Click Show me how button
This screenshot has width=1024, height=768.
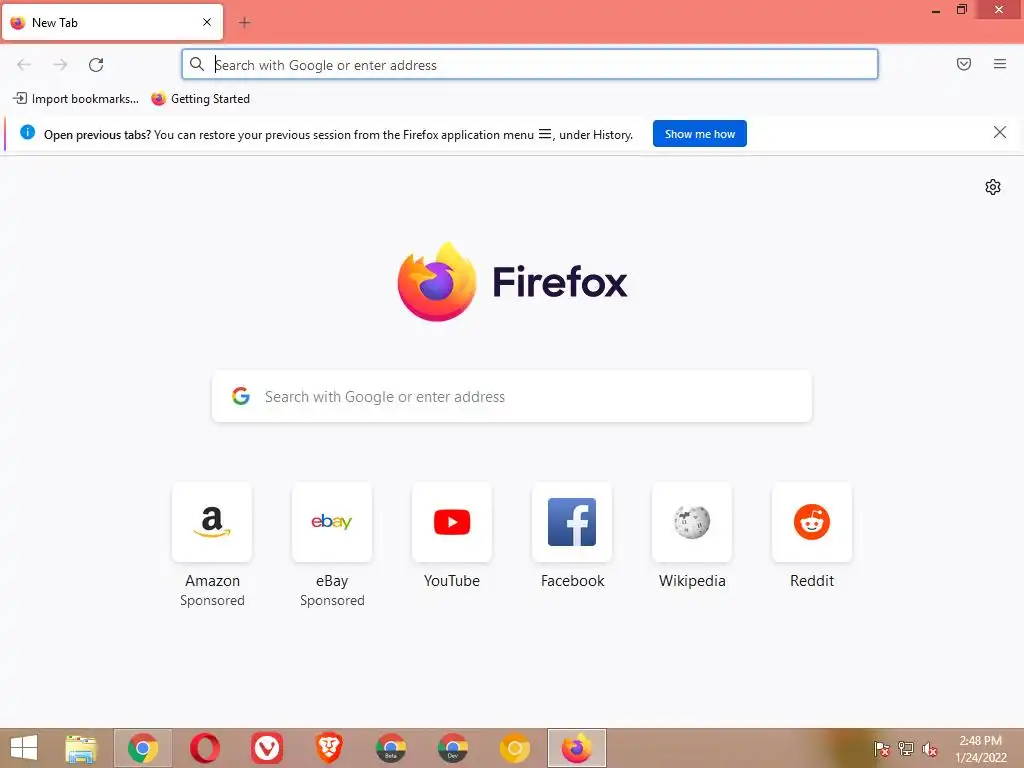[699, 134]
